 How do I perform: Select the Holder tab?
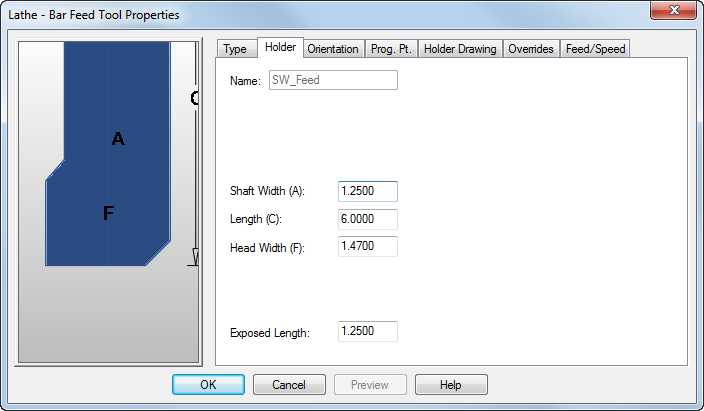280,47
